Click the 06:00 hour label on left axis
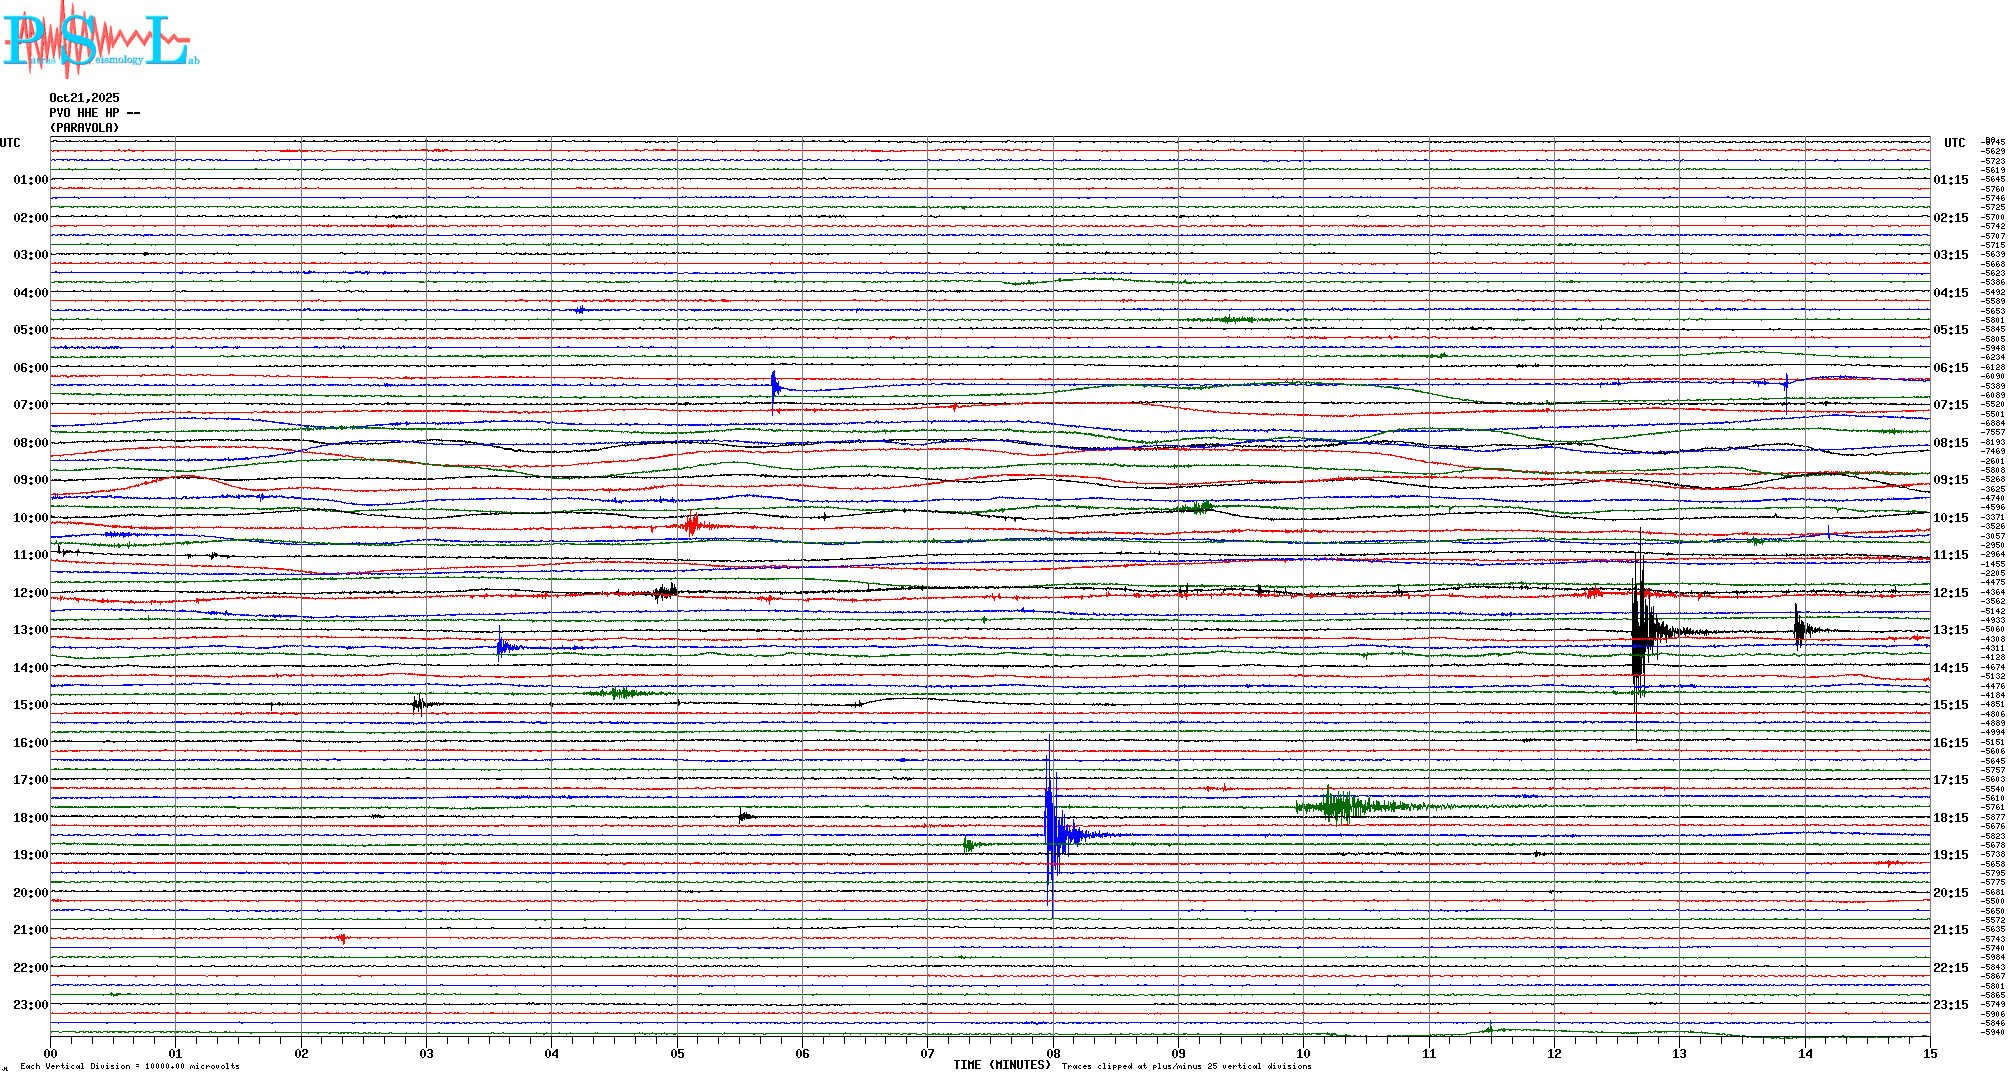Image resolution: width=2010 pixels, height=1080 pixels. point(30,368)
